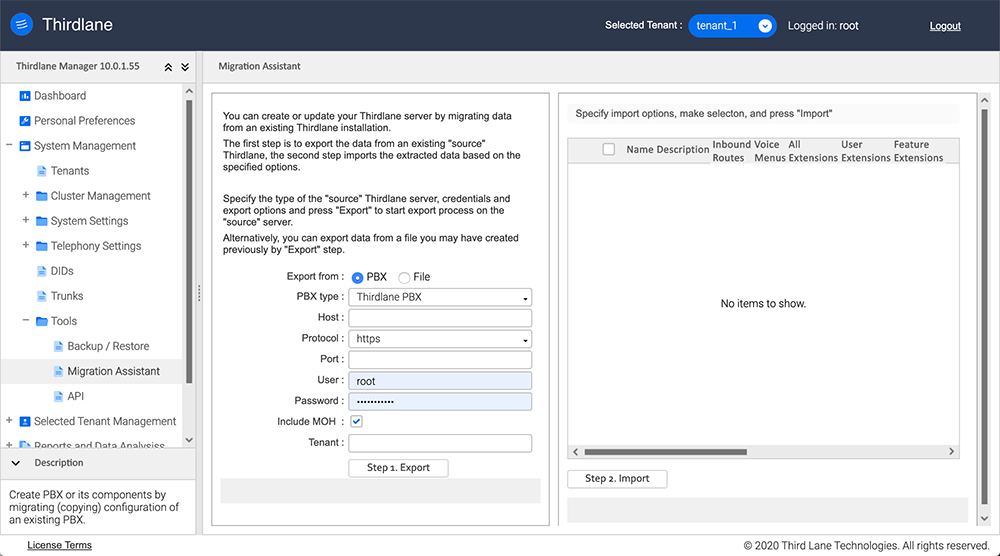This screenshot has height=556, width=1000.
Task: Click the Tools folder icon
Action: 42,321
